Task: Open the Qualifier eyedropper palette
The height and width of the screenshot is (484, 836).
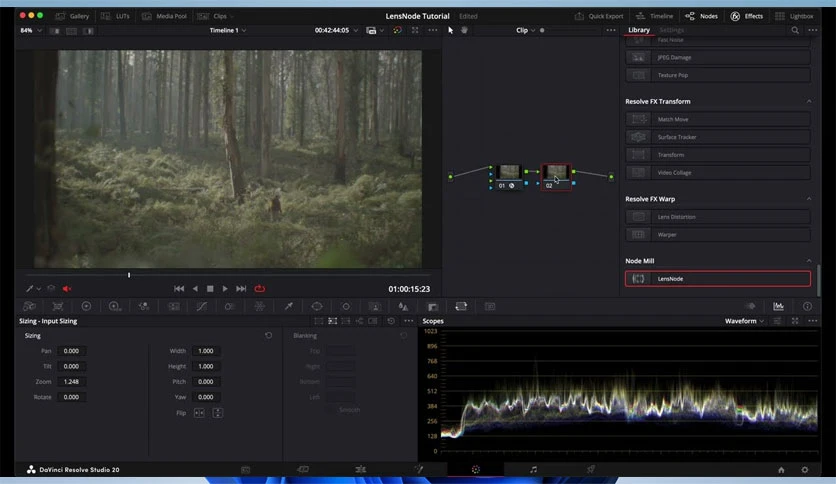Action: point(288,306)
